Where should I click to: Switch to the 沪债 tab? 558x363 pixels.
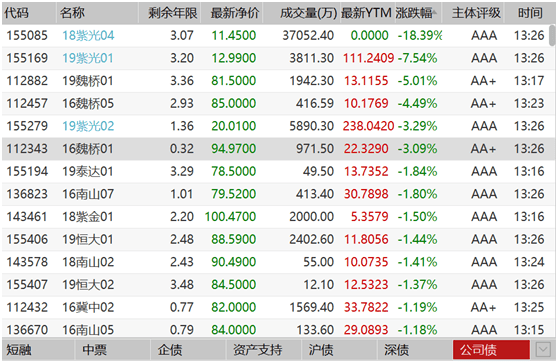[x=339, y=350]
